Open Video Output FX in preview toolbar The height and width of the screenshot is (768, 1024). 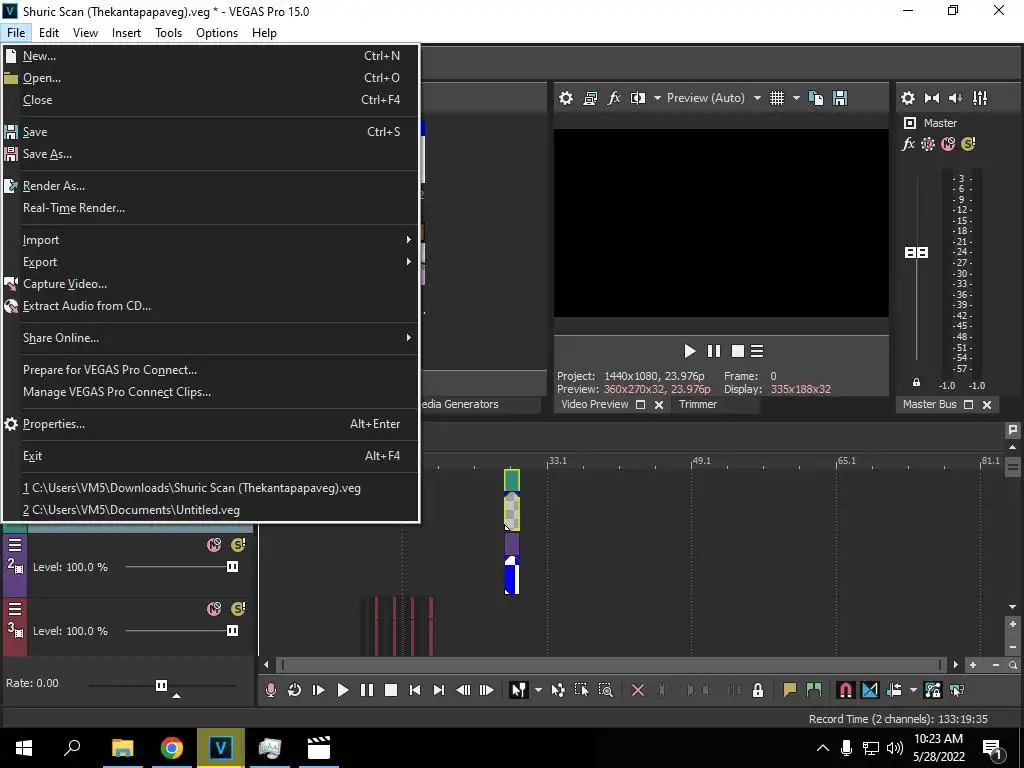[x=614, y=98]
